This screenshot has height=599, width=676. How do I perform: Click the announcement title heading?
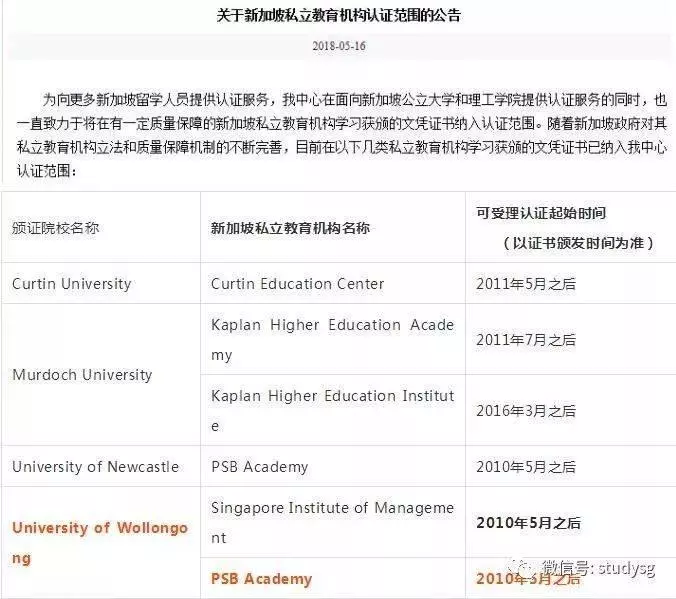pos(339,16)
